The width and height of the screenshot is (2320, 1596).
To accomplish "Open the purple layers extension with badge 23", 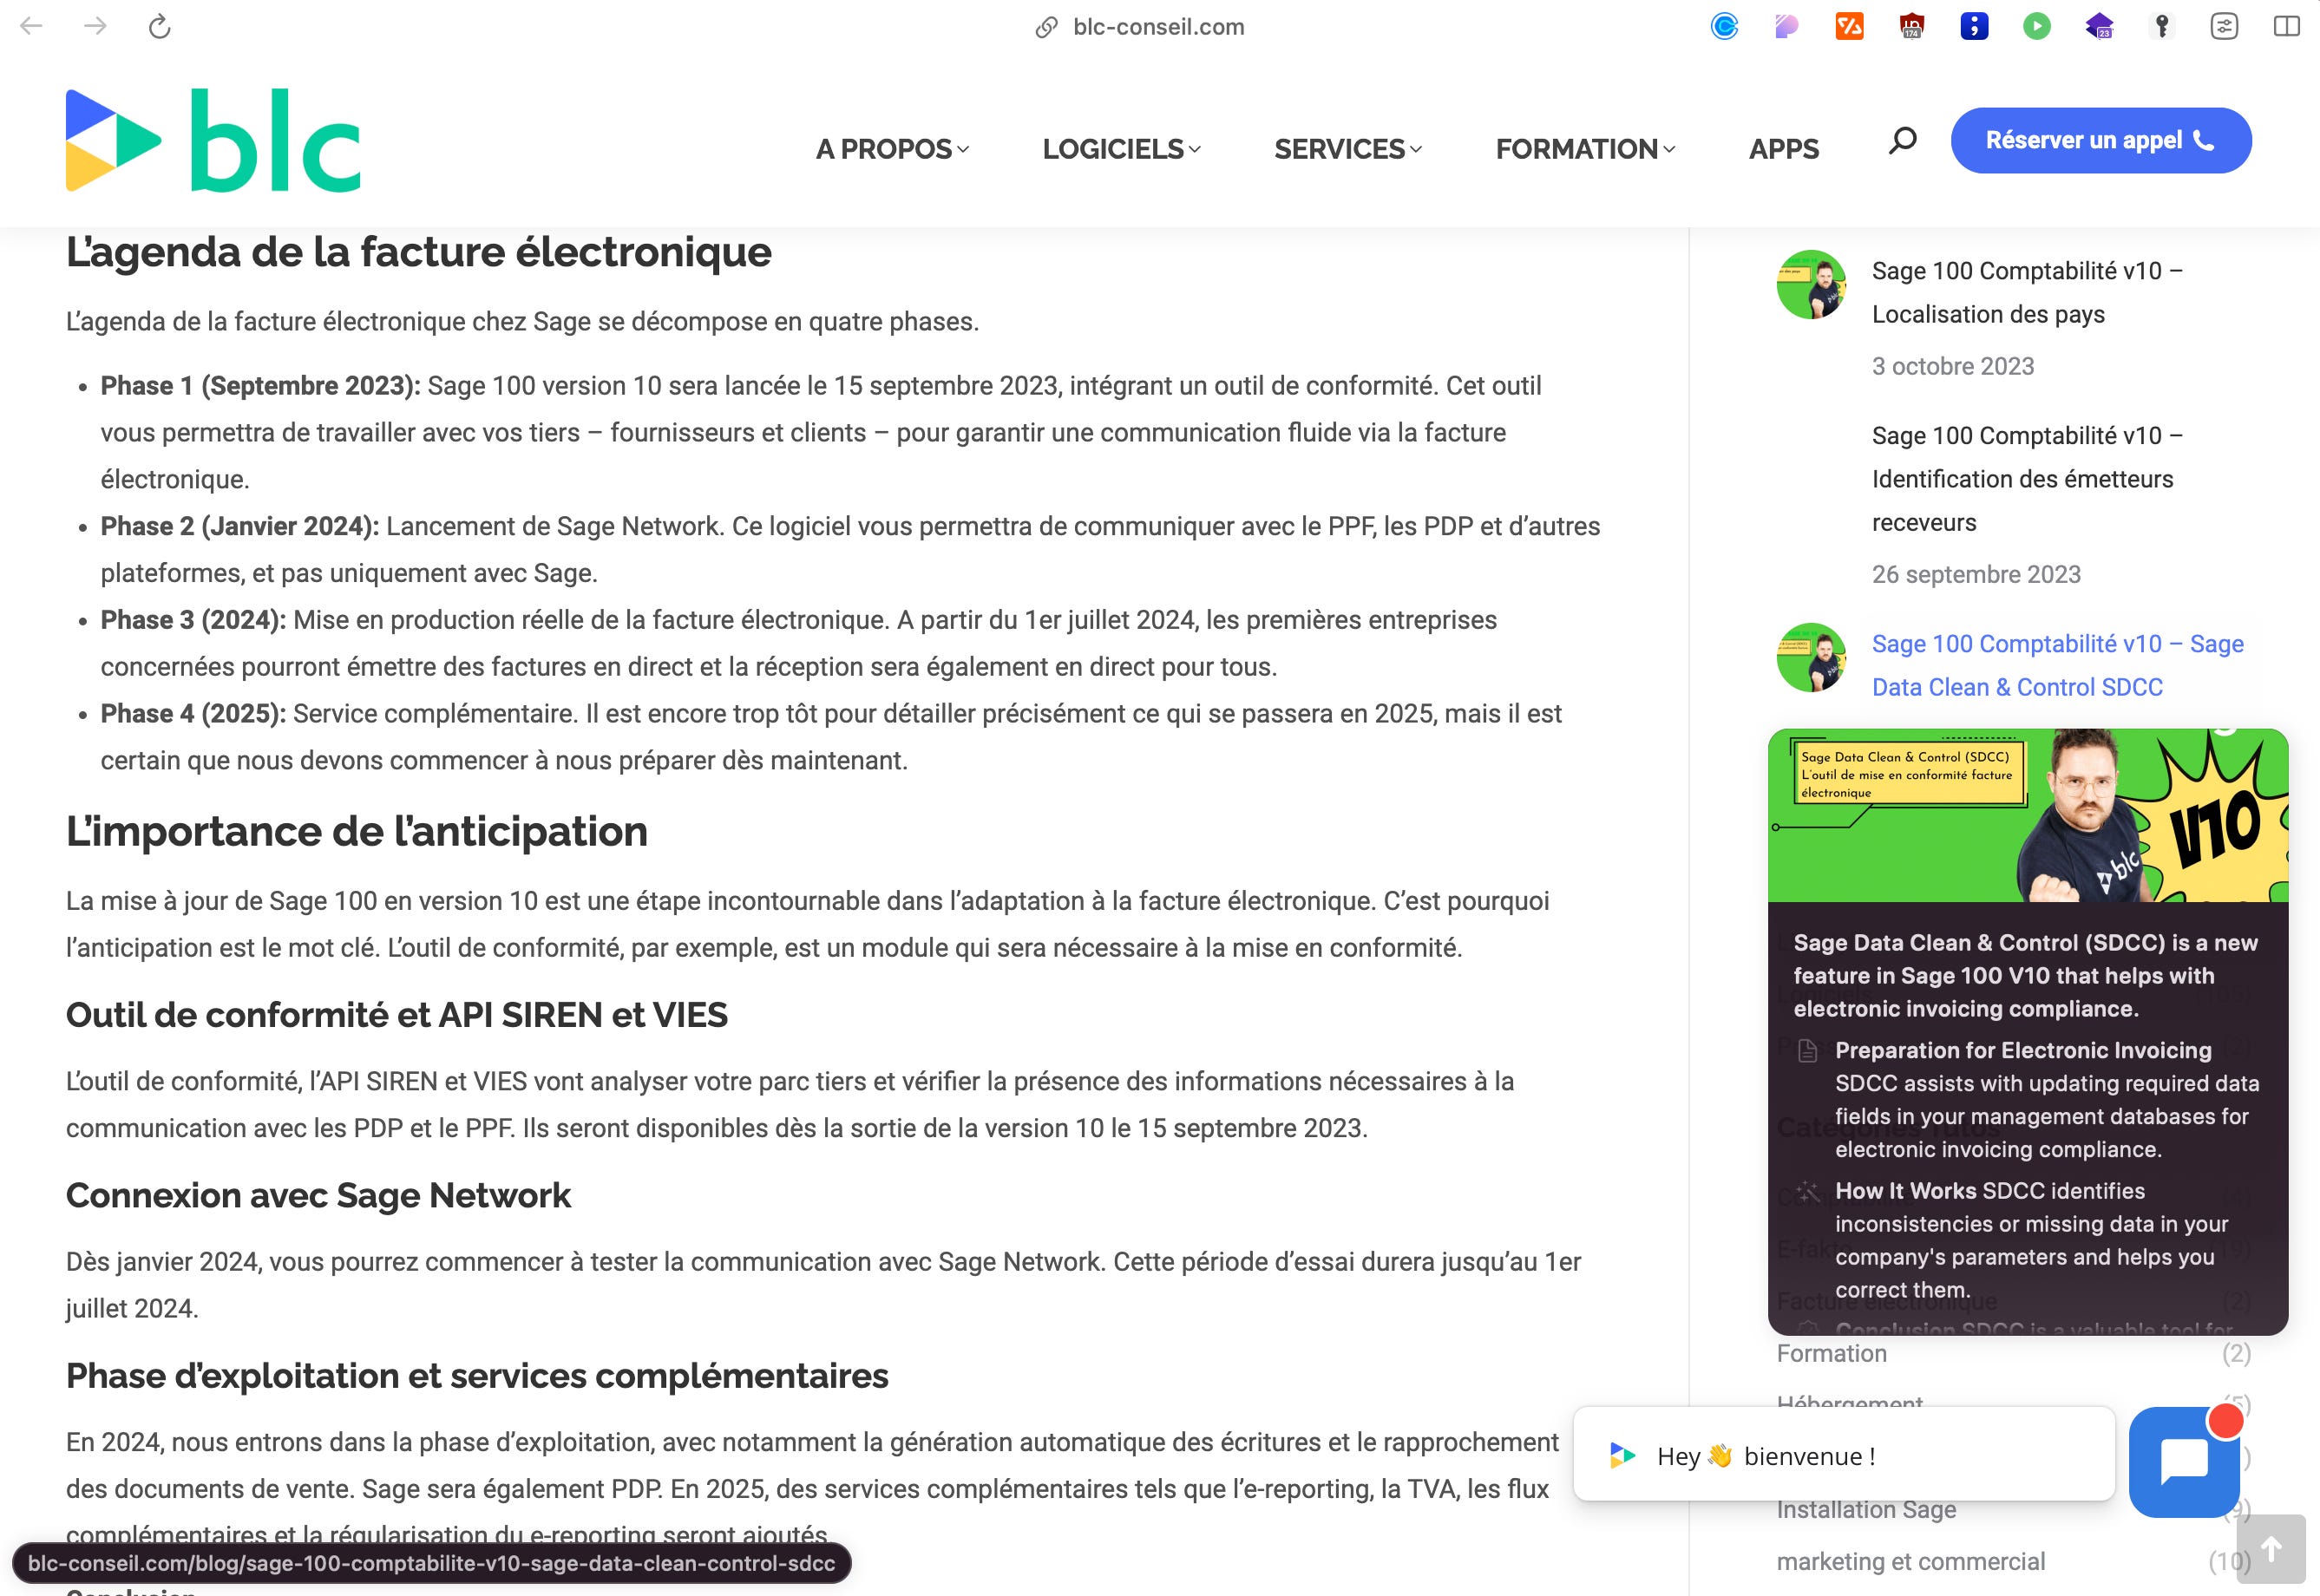I will click(x=2099, y=26).
